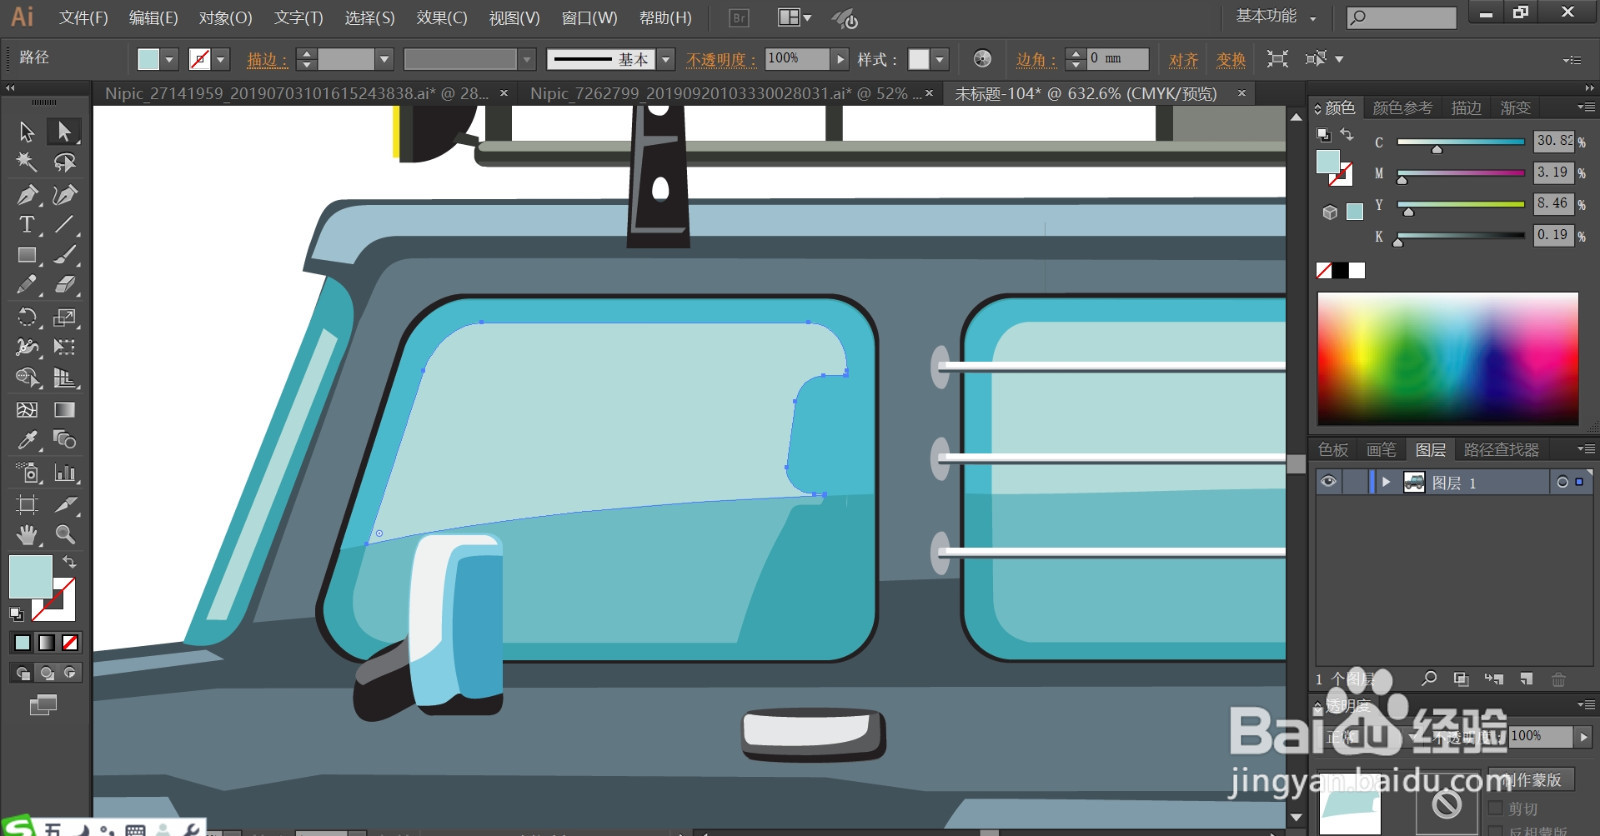Select the Lasso tool
This screenshot has height=836, width=1600.
[x=64, y=162]
